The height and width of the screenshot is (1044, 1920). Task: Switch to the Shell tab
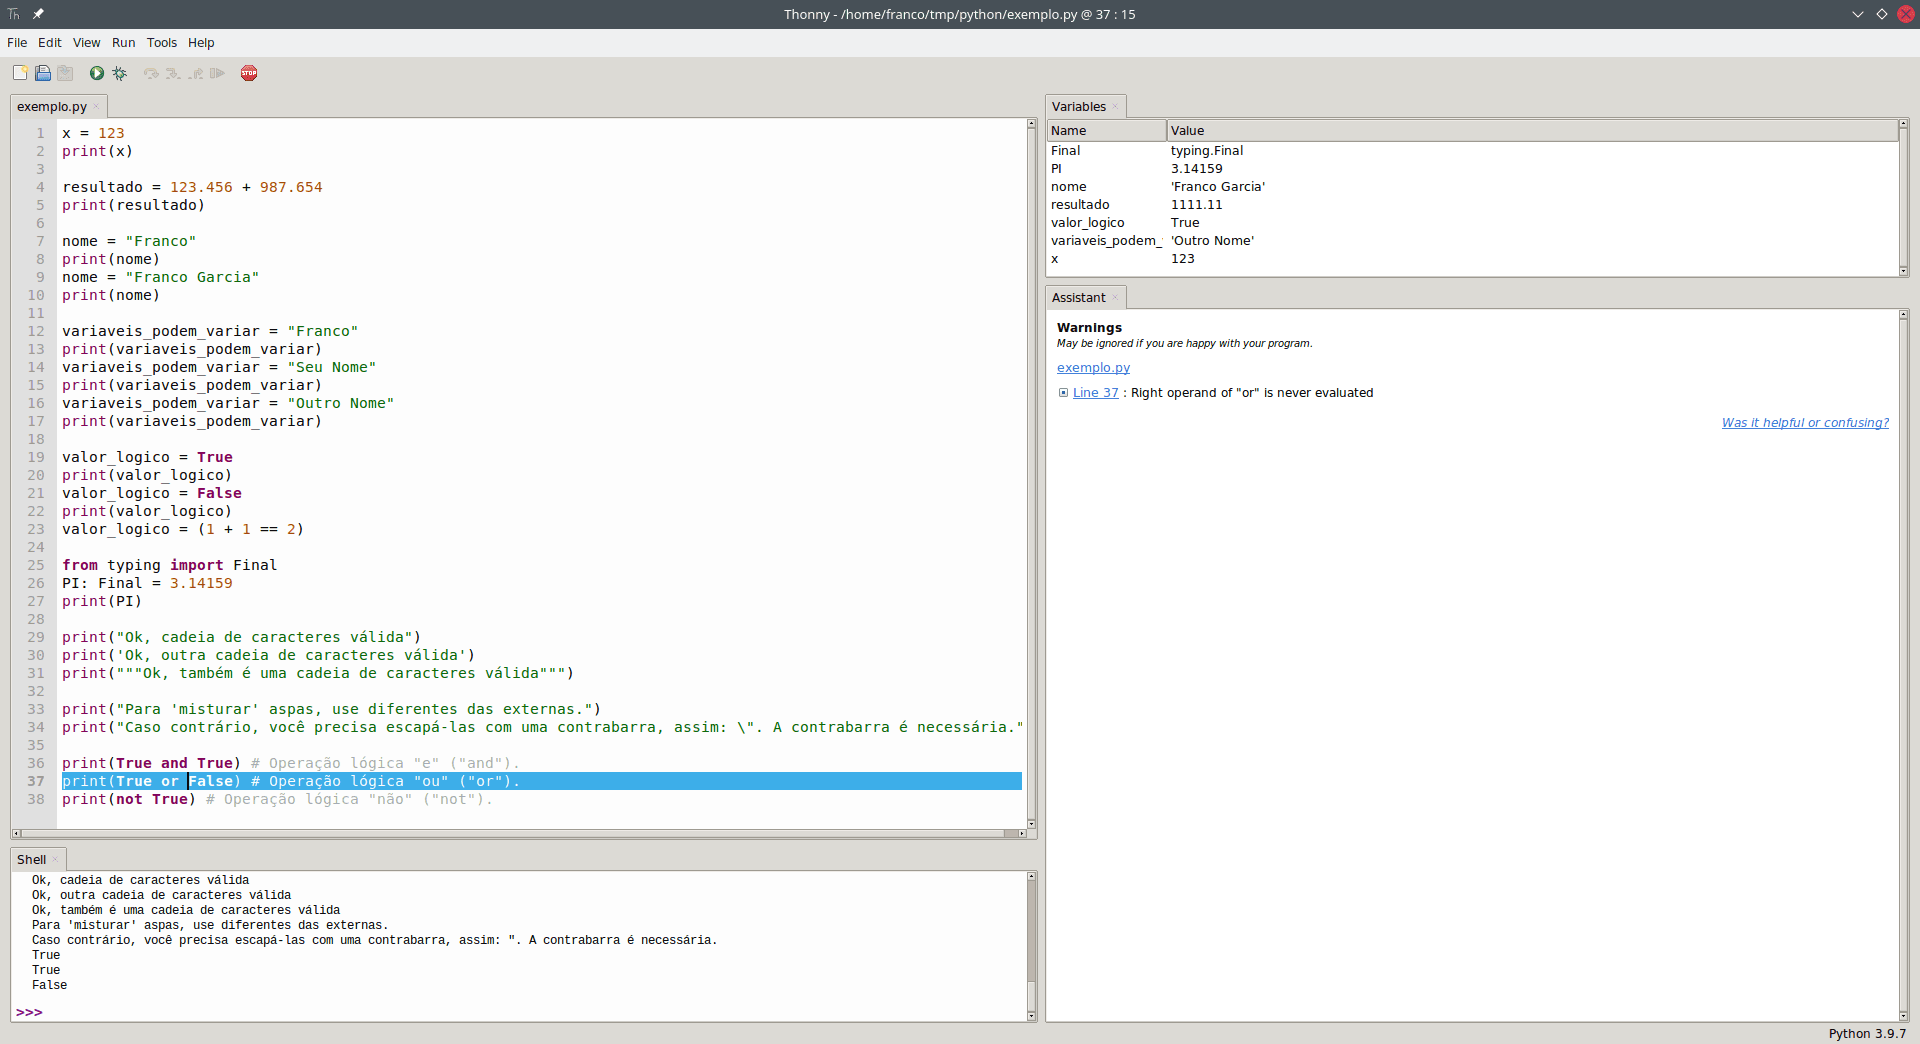(x=32, y=859)
